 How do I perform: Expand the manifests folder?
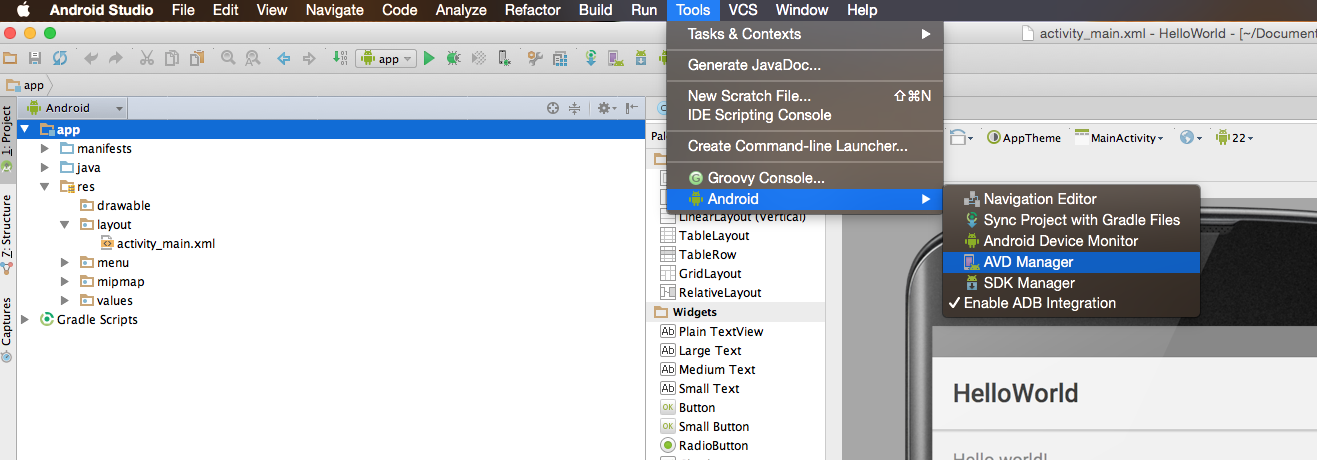(45, 148)
